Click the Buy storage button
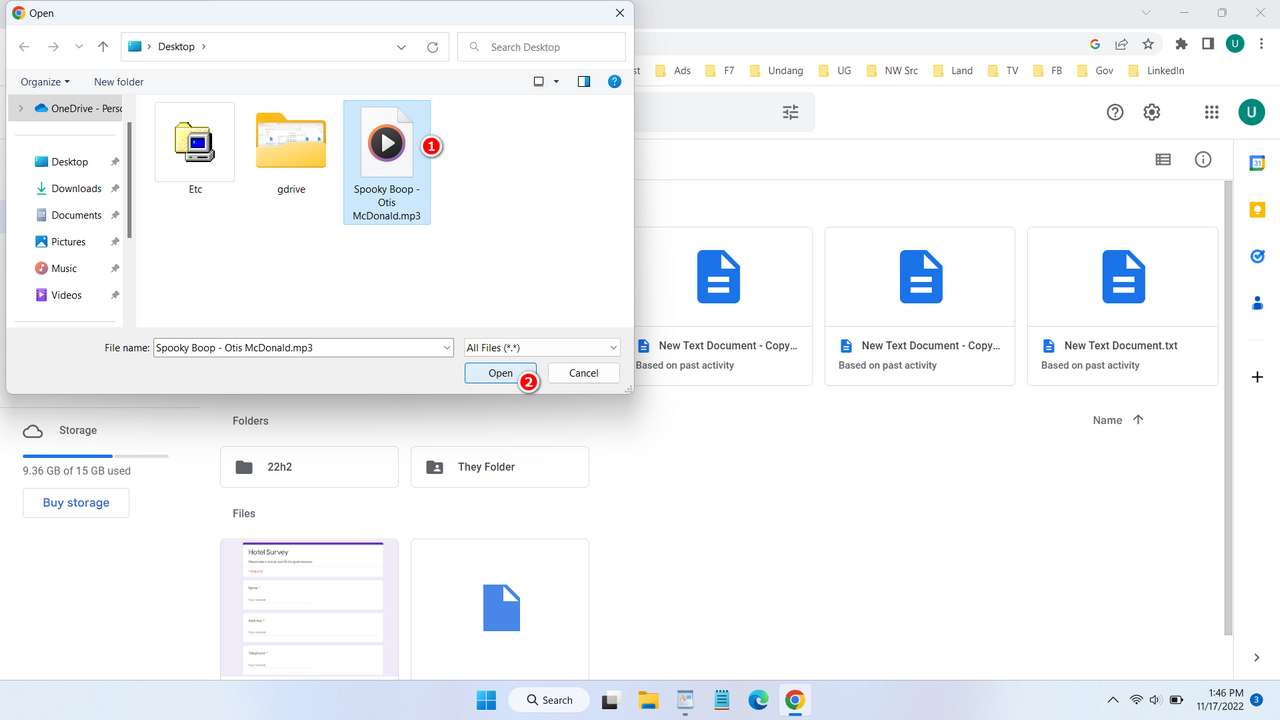 tap(75, 502)
